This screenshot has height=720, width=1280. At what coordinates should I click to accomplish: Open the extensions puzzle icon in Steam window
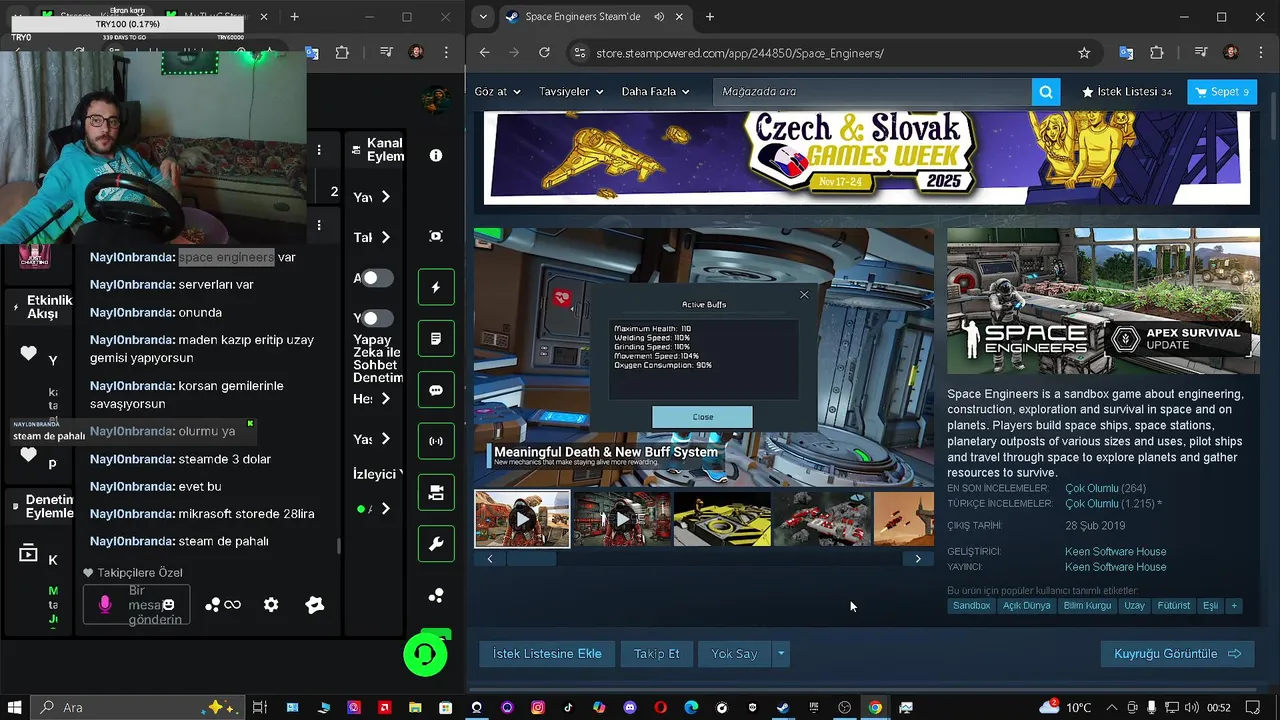[x=1157, y=53]
